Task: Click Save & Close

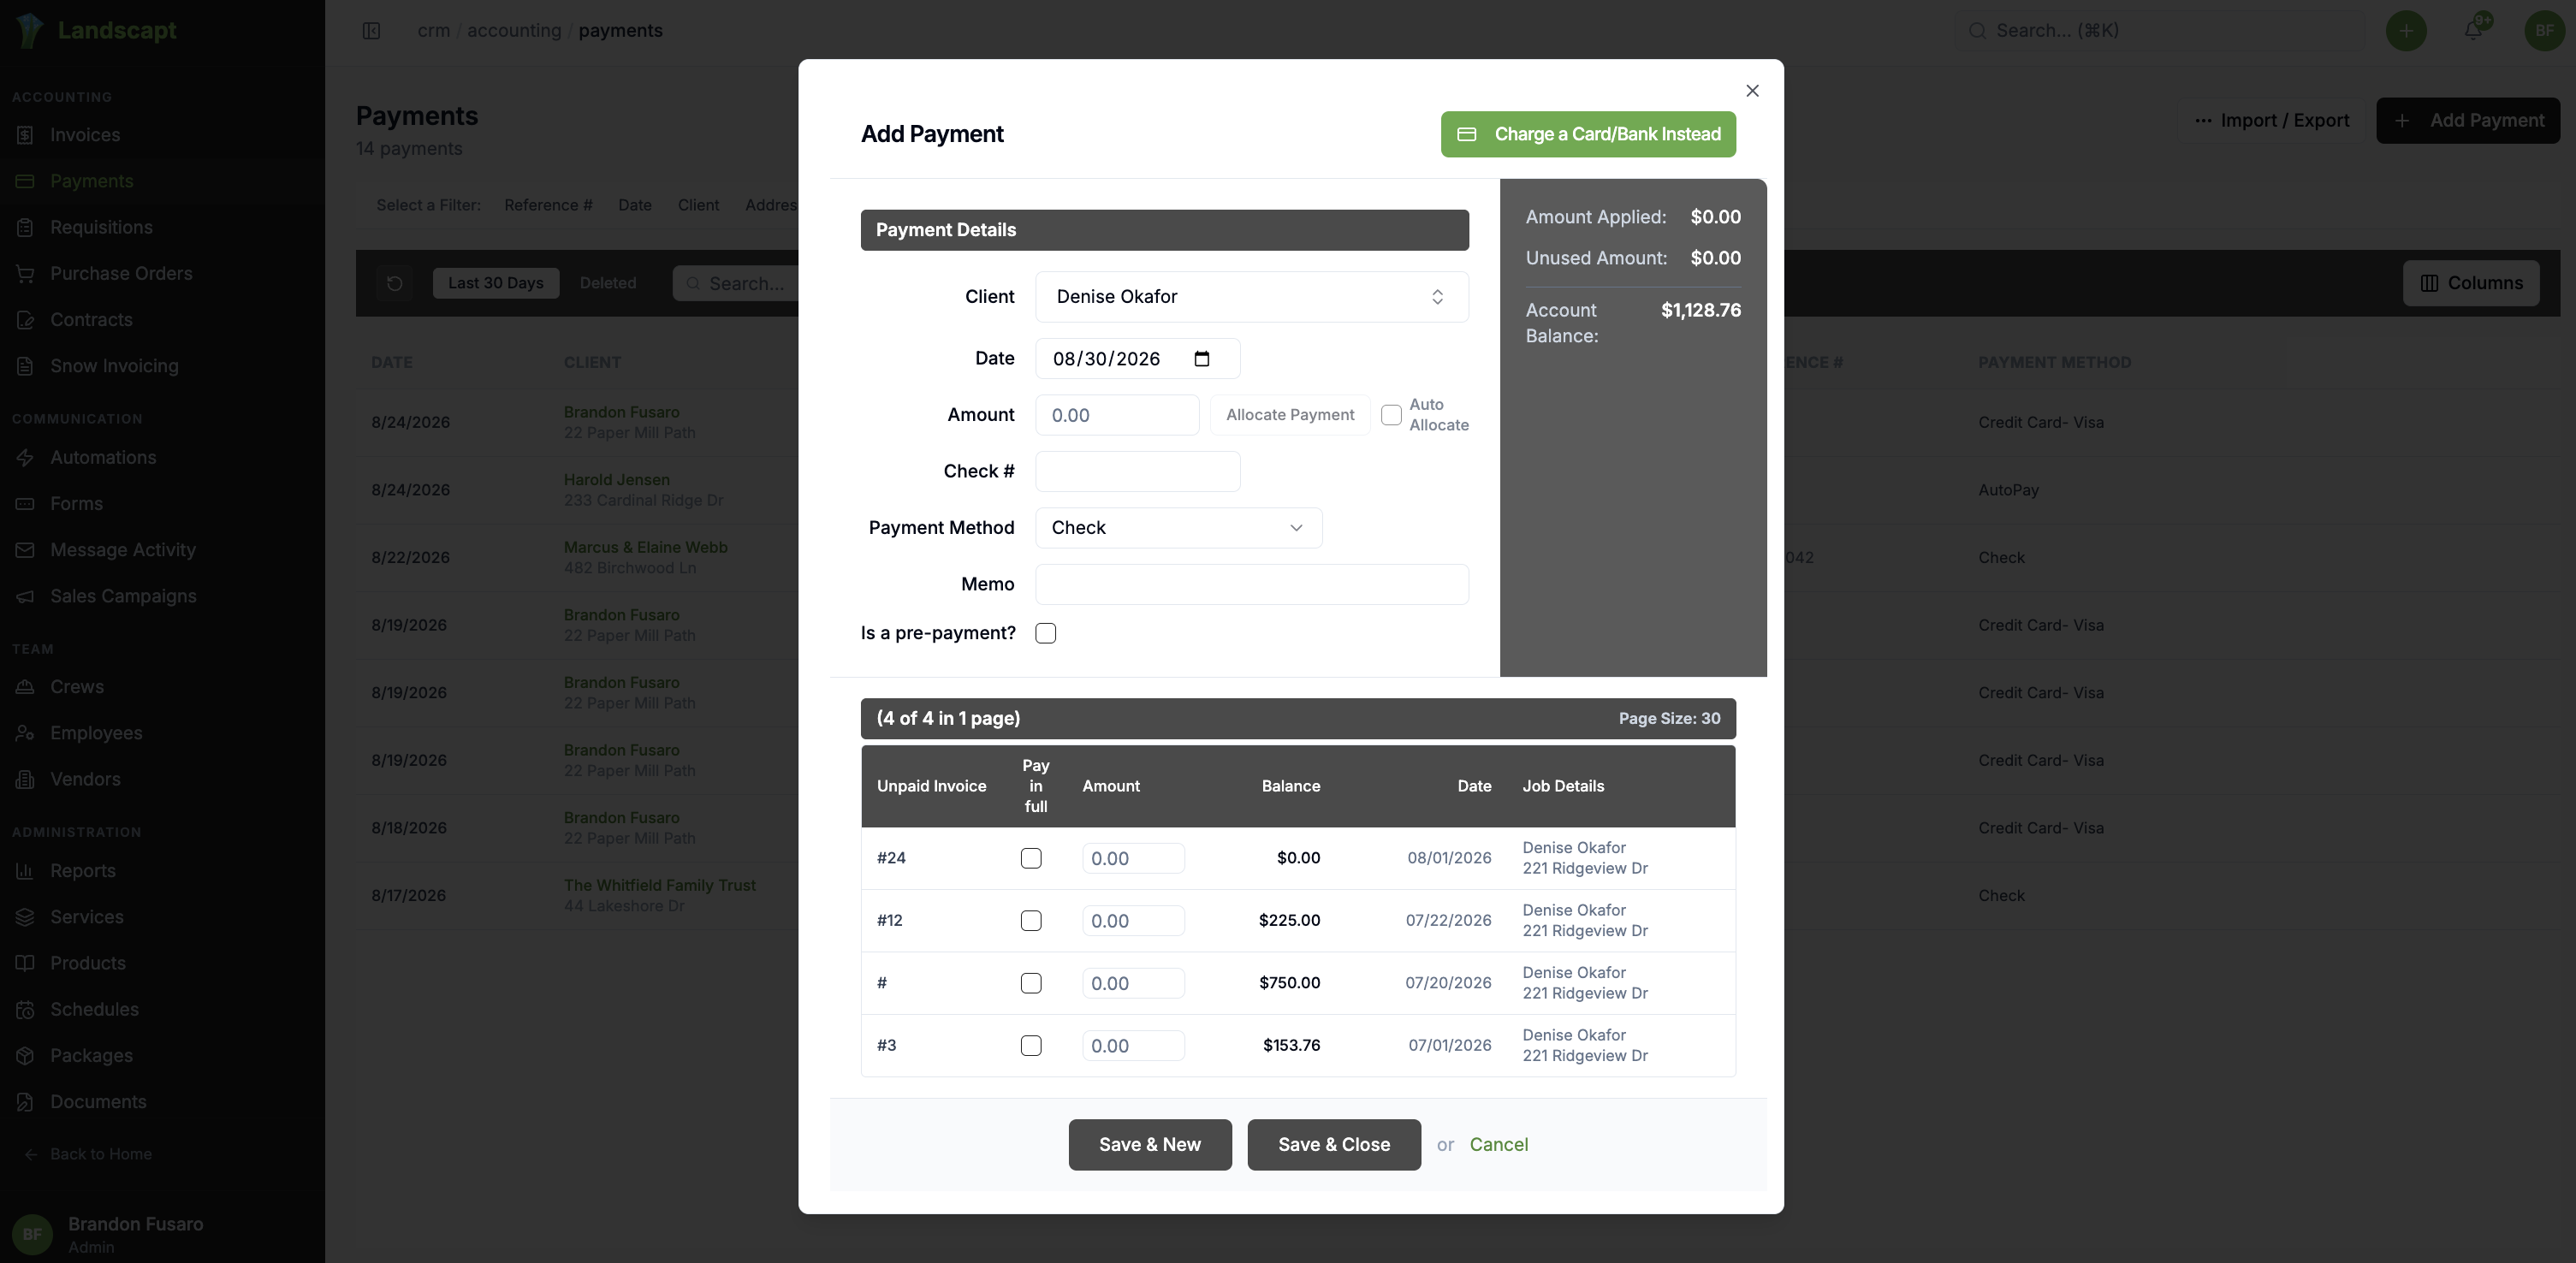Action: [x=1333, y=1145]
